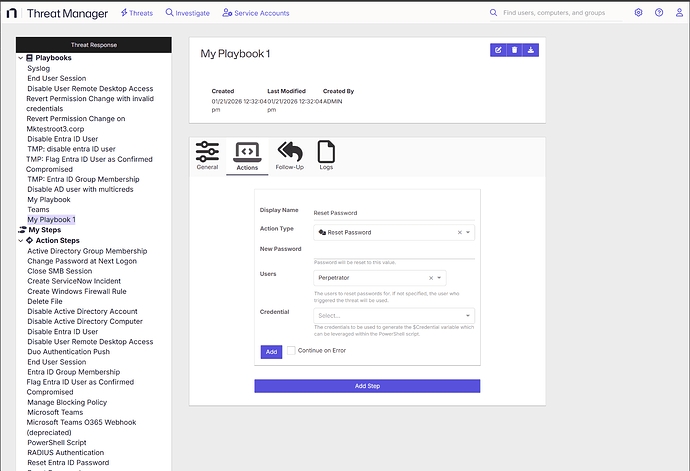Click the purple Add button
Image resolution: width=690 pixels, height=471 pixels.
click(271, 351)
